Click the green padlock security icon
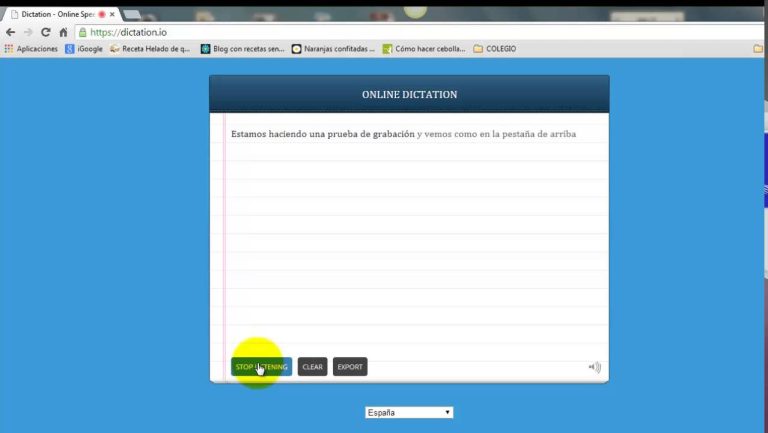Viewport: 768px width, 433px height. [83, 32]
